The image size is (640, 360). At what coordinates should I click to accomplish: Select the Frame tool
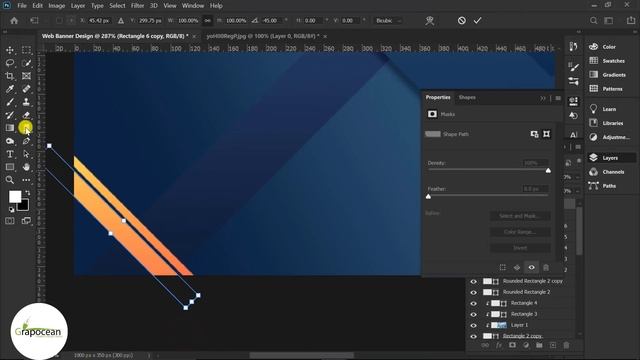26,76
